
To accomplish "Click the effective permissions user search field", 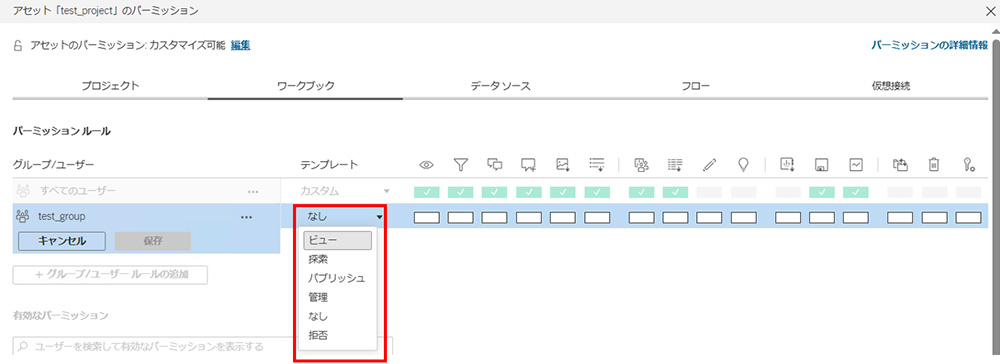I will coord(203,347).
